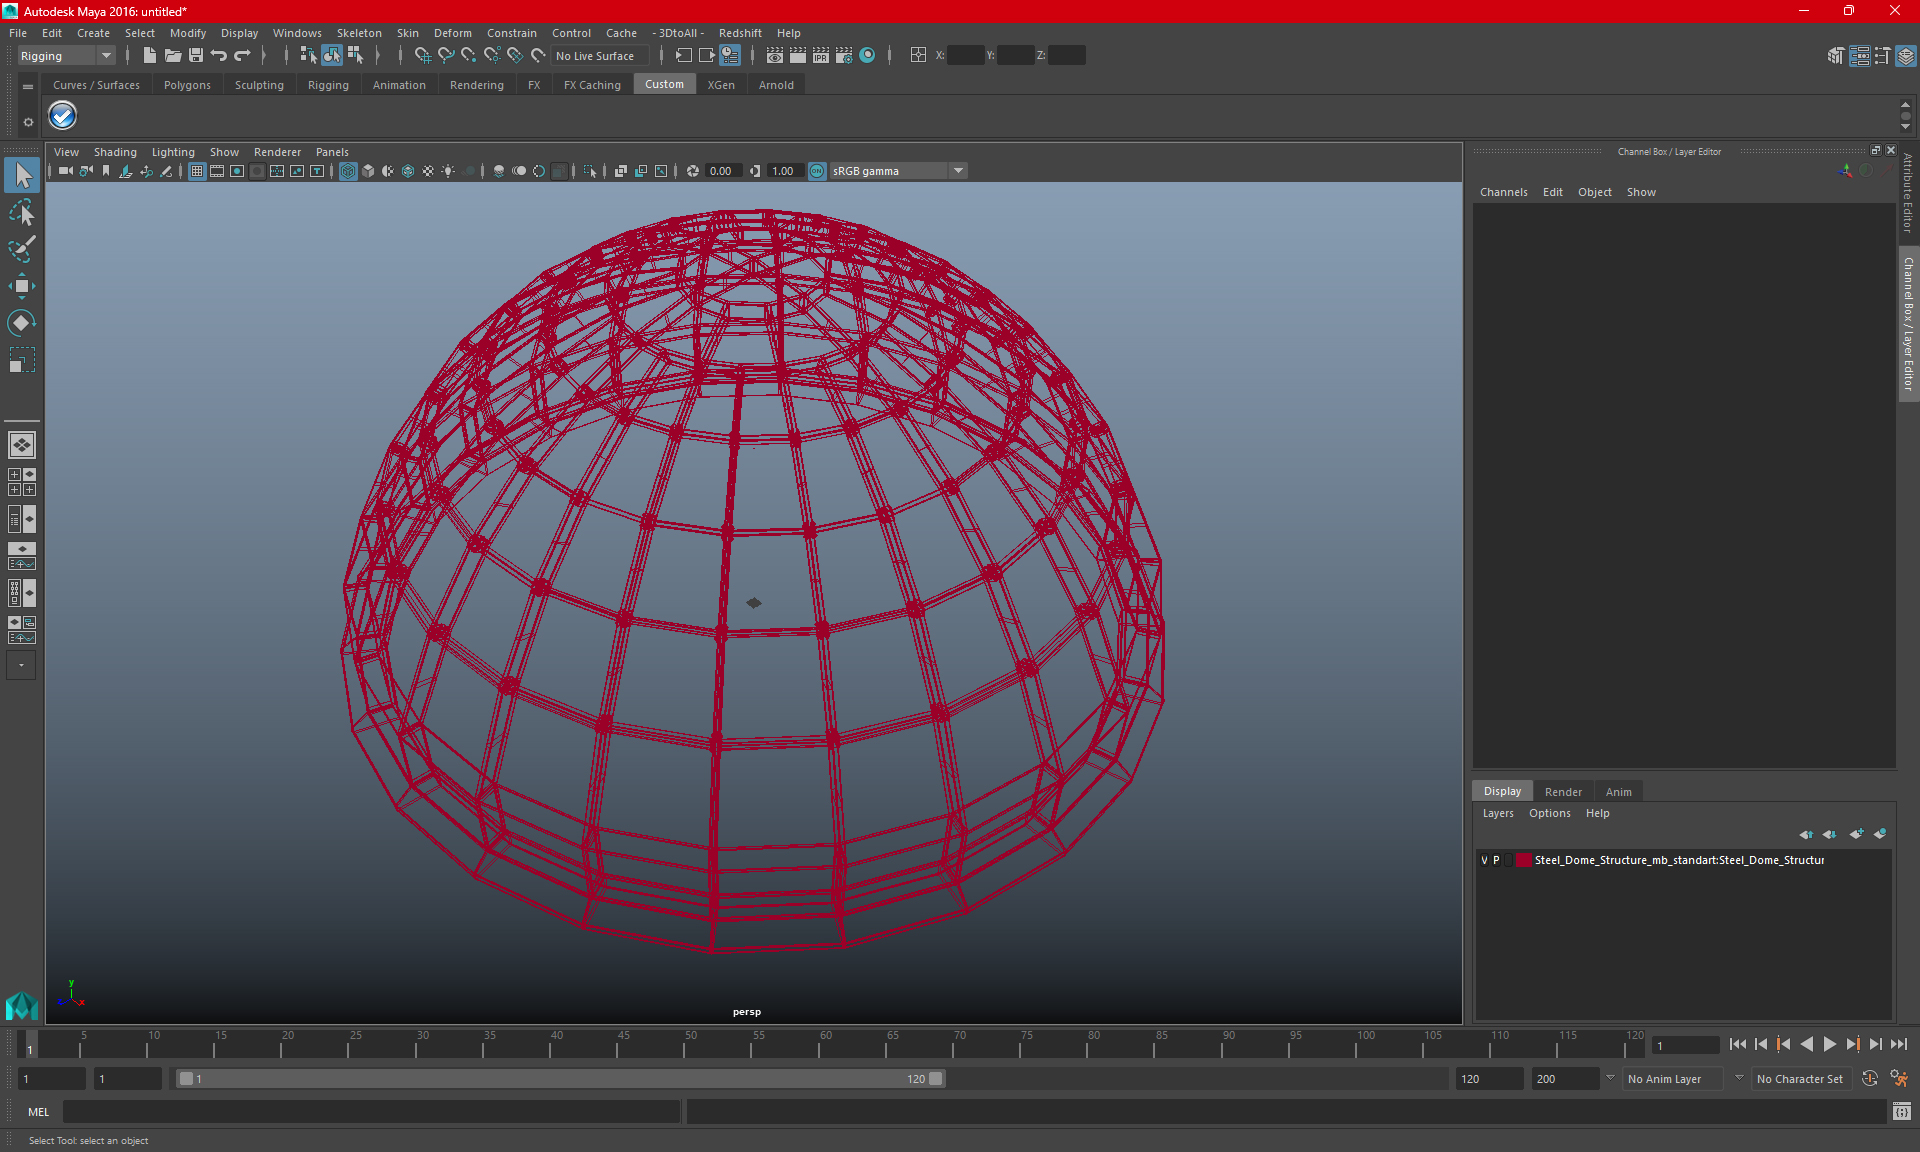The image size is (1920, 1152).
Task: Undo the last action
Action: click(x=219, y=56)
